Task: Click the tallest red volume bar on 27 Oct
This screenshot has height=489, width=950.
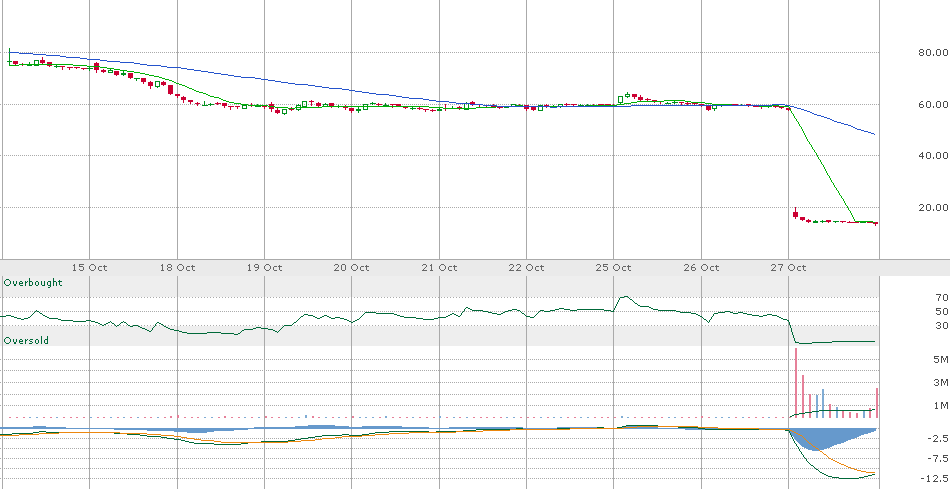Action: pos(796,382)
